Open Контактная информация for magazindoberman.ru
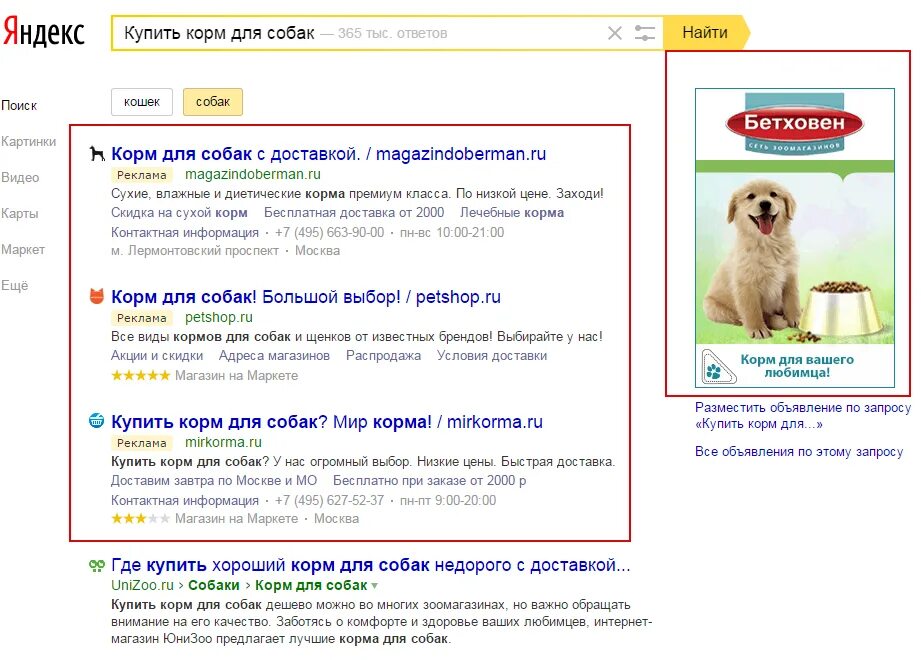Image resolution: width=921 pixels, height=660 pixels. (185, 233)
